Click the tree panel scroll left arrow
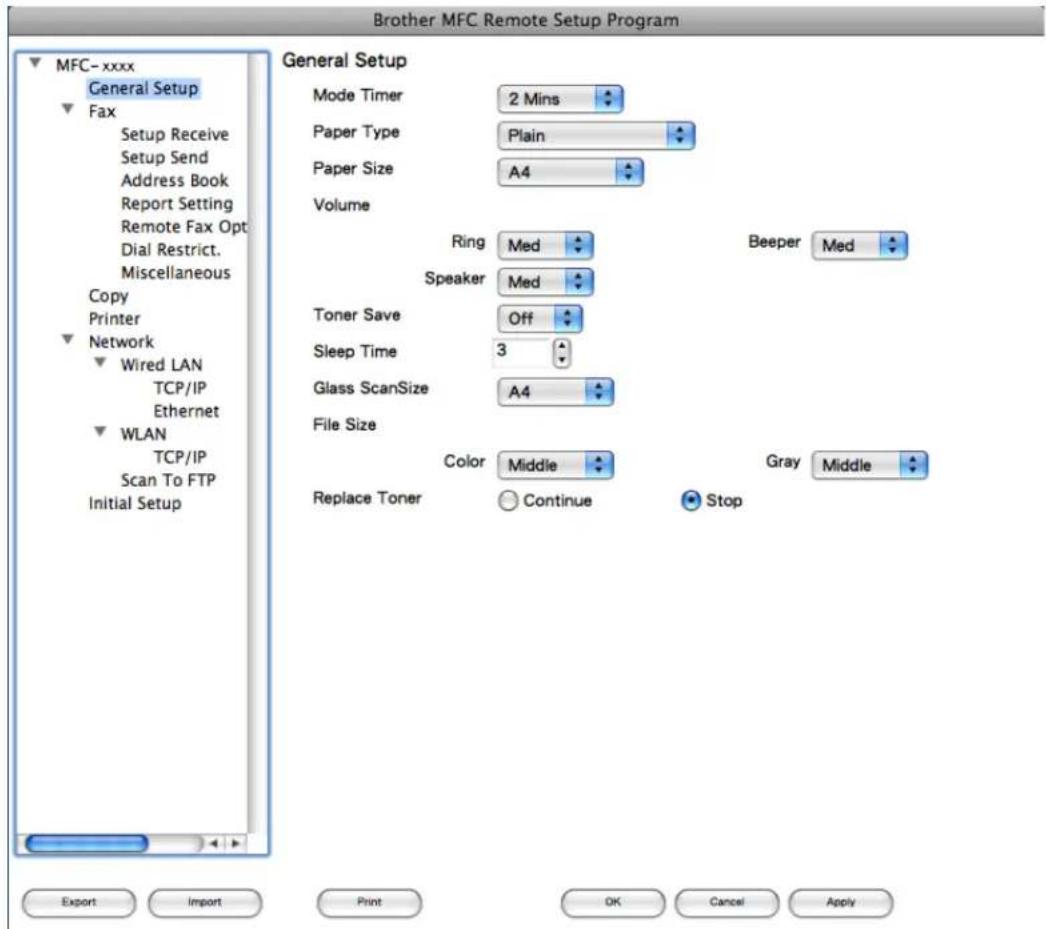This screenshot has width=1046, height=929. [213, 844]
